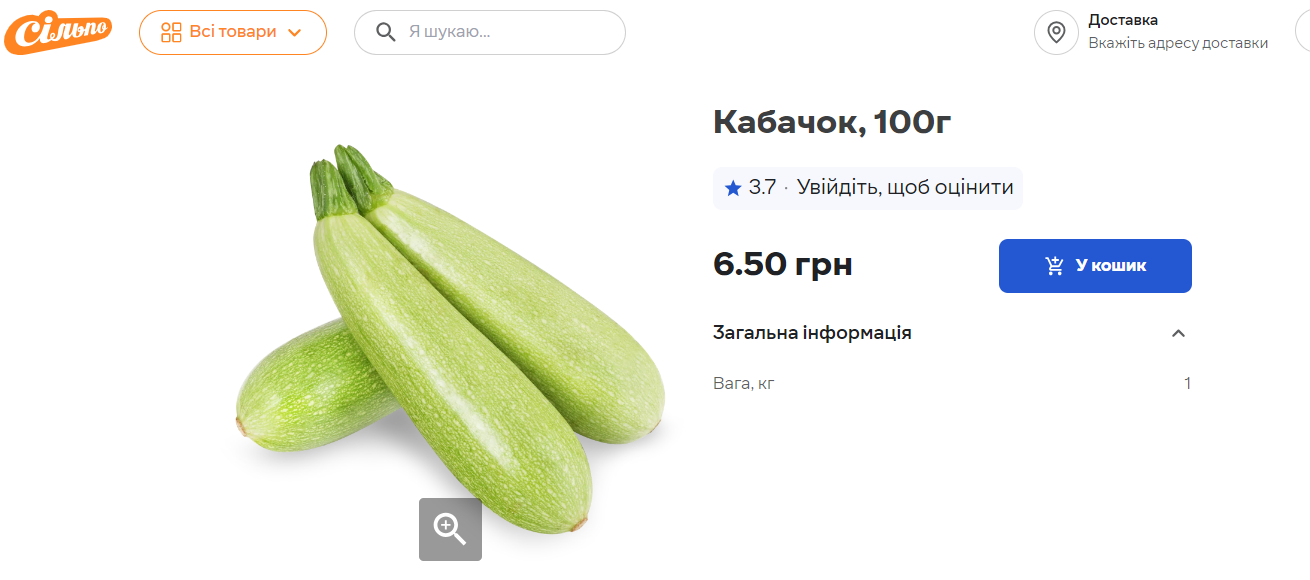Click the Кабачок, 100г product title

click(832, 122)
